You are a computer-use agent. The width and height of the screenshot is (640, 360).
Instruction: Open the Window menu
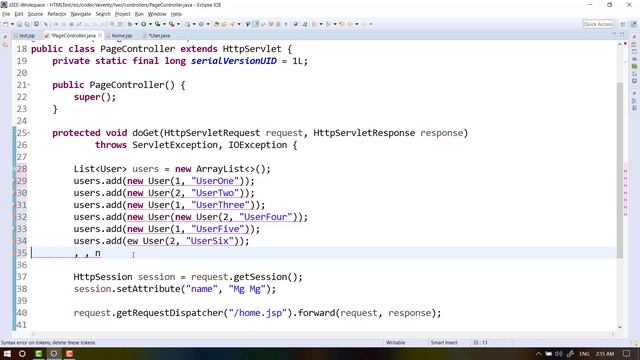pyautogui.click(x=157, y=14)
